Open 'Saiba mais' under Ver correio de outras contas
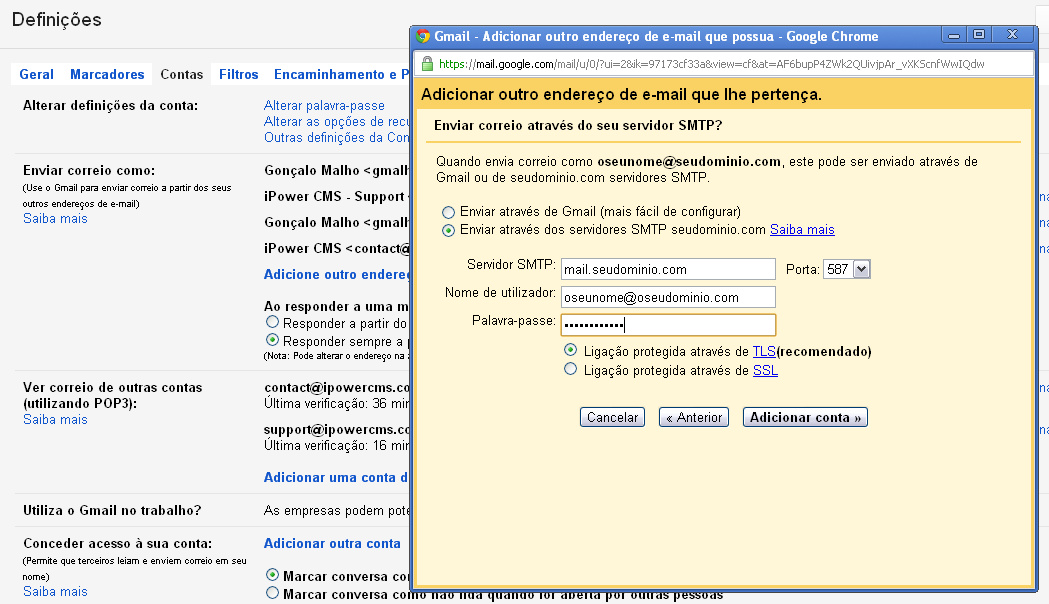This screenshot has width=1049, height=604. pos(56,419)
